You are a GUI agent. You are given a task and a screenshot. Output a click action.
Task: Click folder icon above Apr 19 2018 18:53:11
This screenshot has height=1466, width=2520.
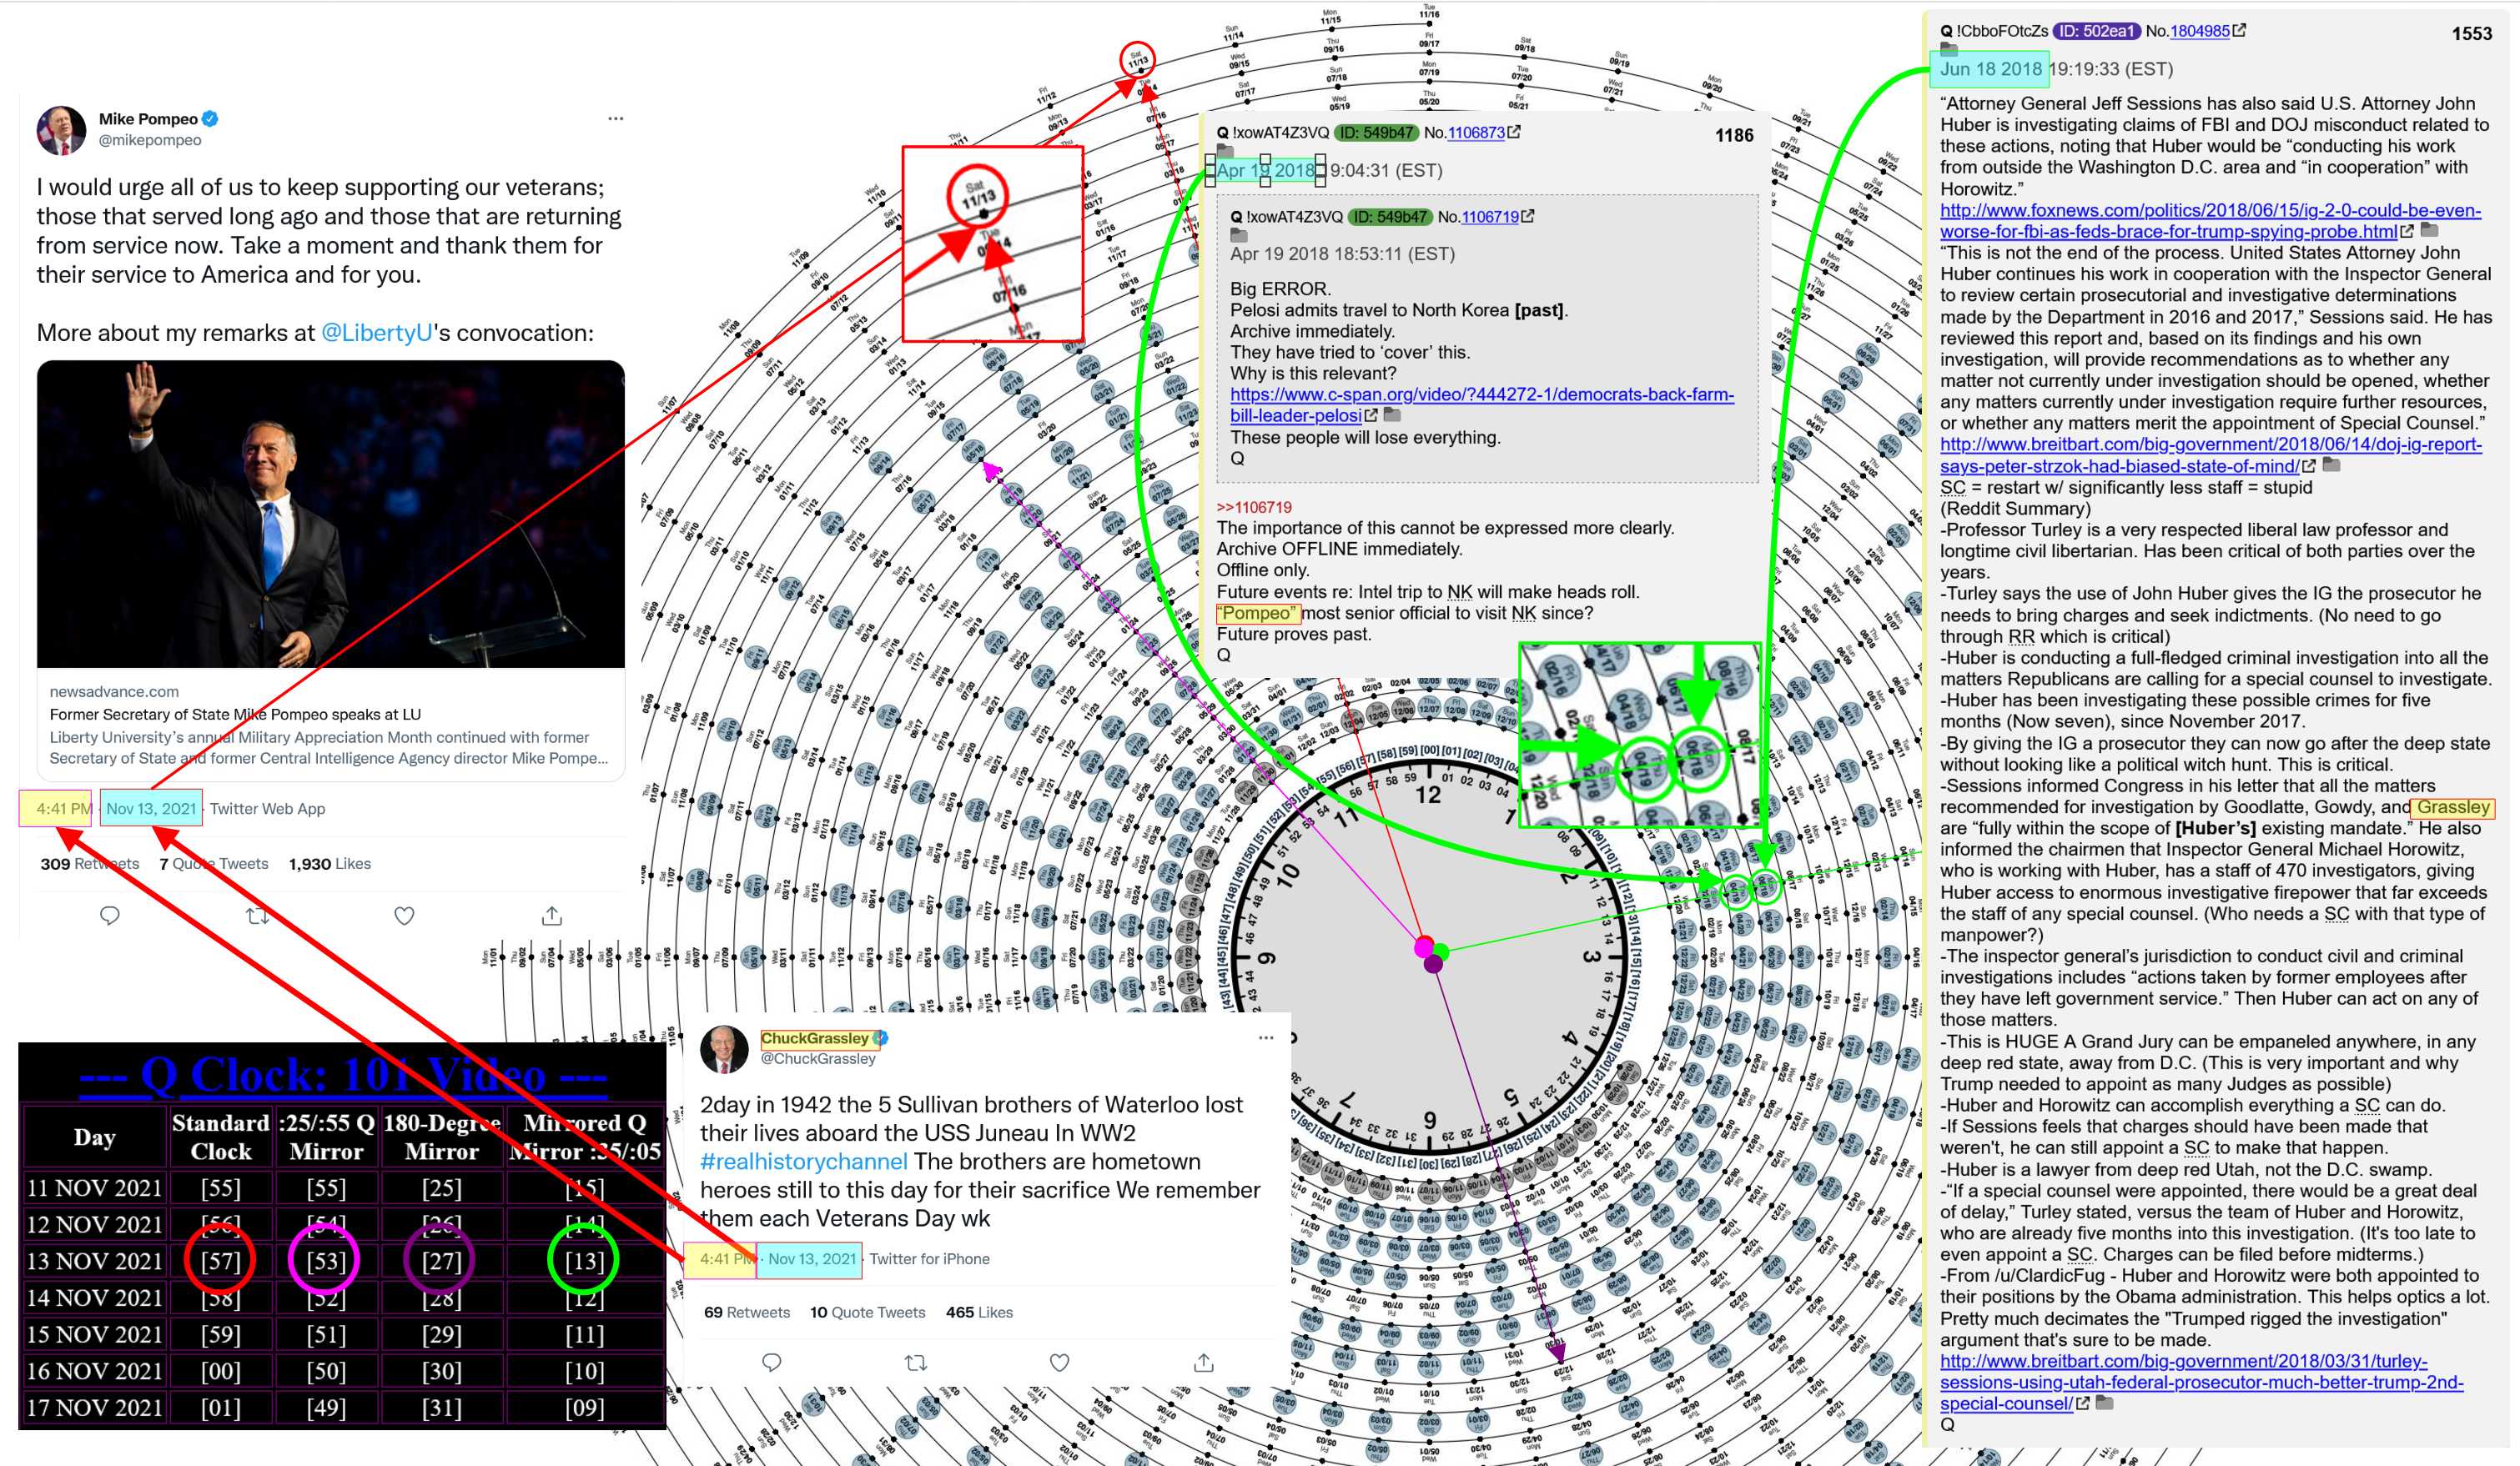(x=1239, y=235)
